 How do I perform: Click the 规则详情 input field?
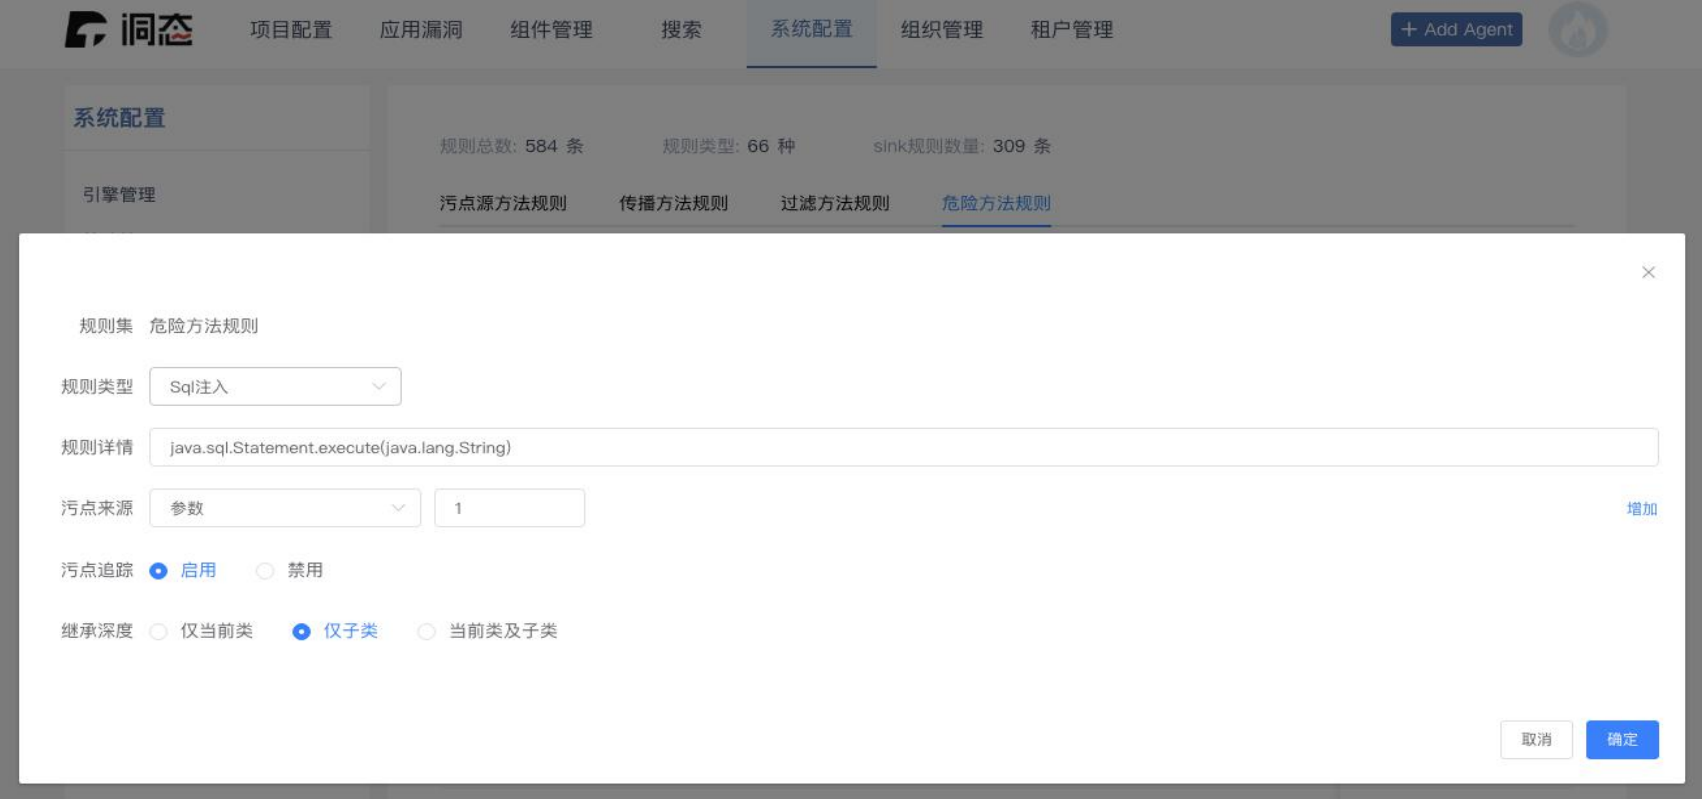[x=904, y=447]
